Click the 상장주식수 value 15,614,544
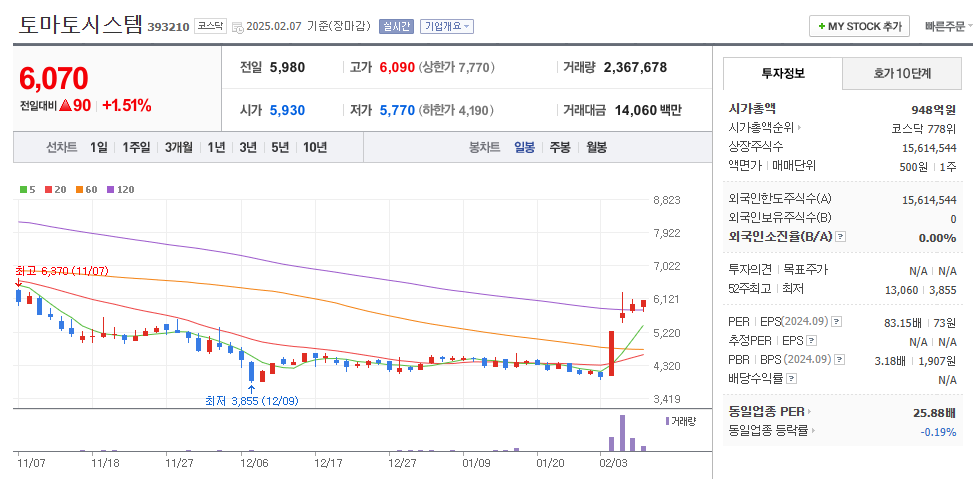 click(x=930, y=148)
